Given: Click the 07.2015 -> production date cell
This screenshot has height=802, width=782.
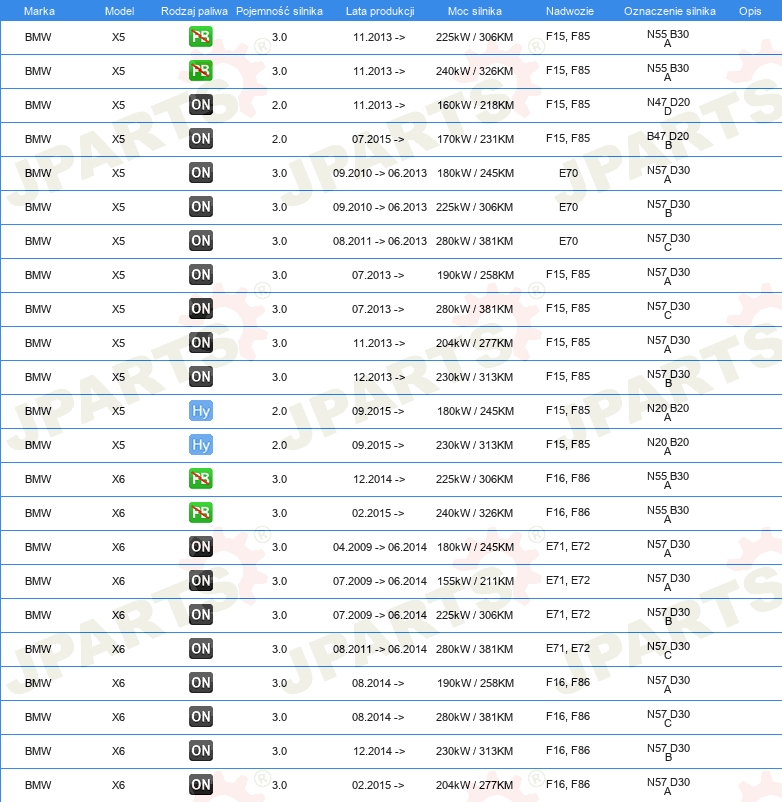Looking at the screenshot, I should pos(378,139).
